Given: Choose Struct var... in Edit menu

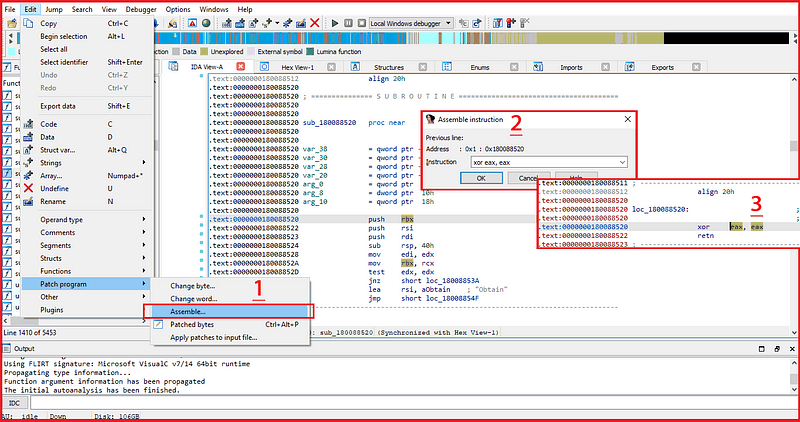Looking at the screenshot, I should [x=87, y=150].
